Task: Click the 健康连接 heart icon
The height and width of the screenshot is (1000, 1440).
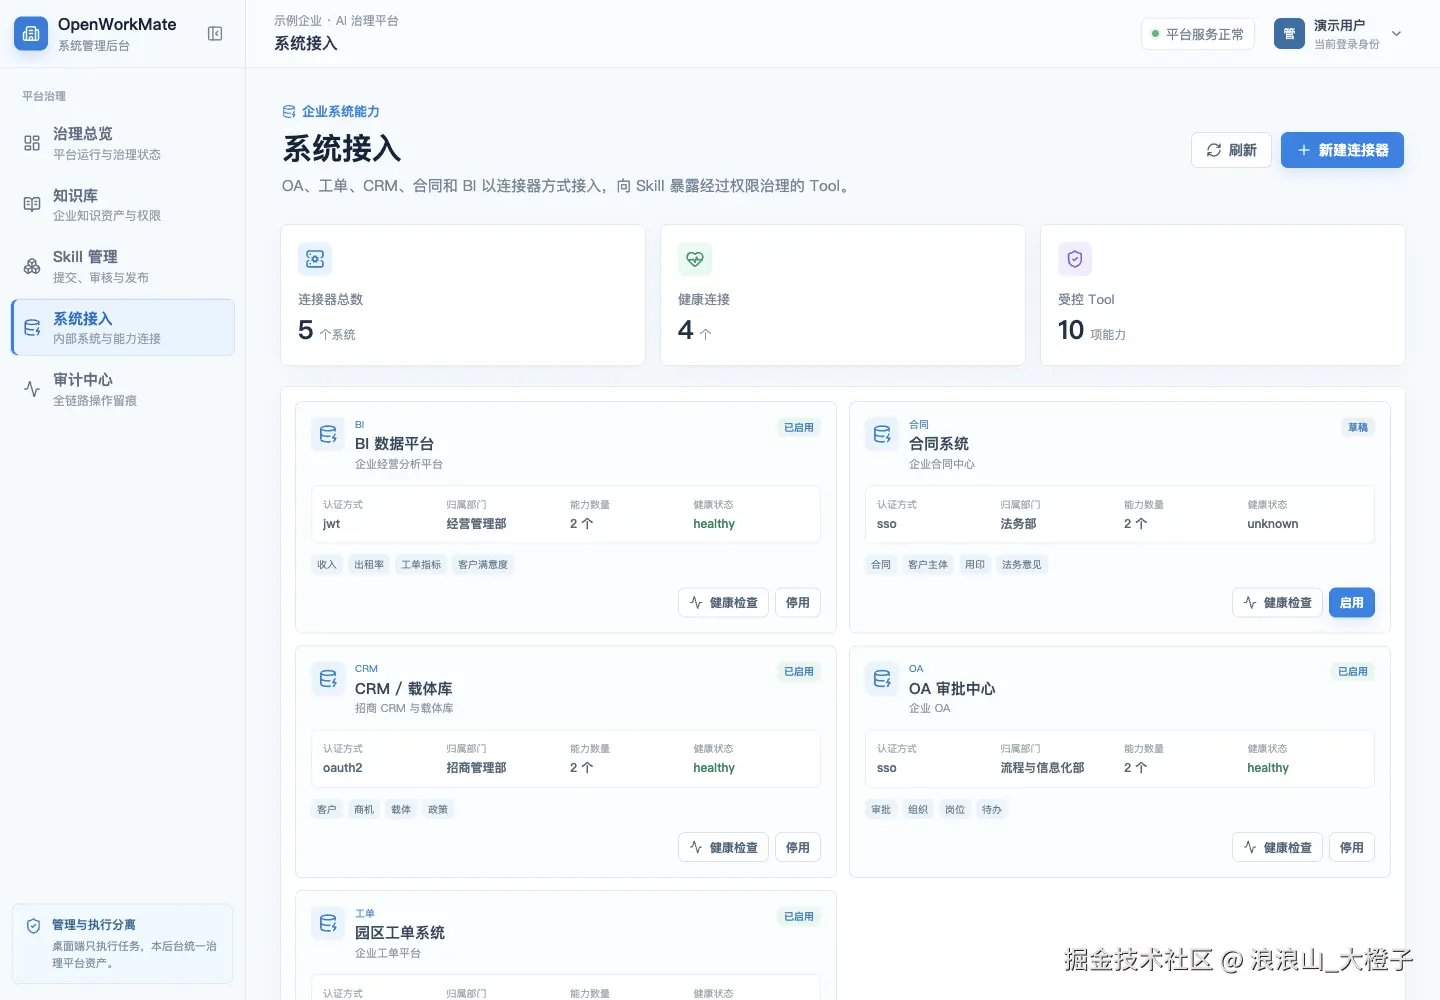Action: (x=695, y=259)
